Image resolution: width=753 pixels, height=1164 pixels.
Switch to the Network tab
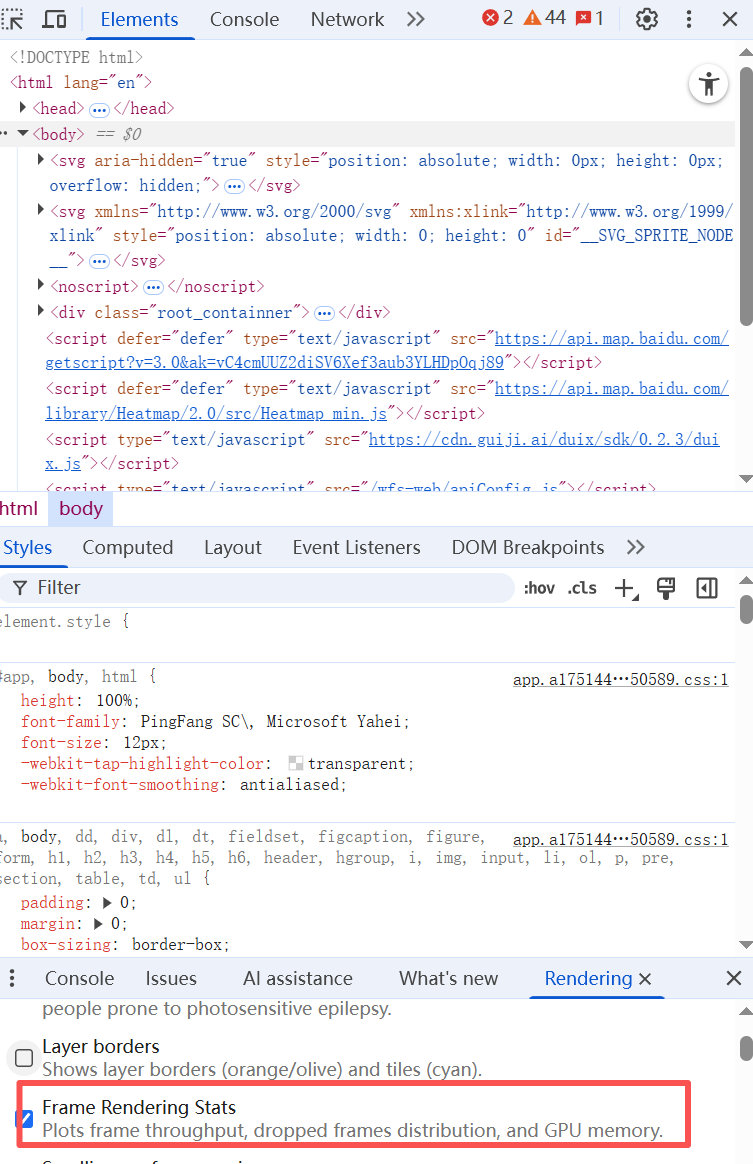coord(347,19)
